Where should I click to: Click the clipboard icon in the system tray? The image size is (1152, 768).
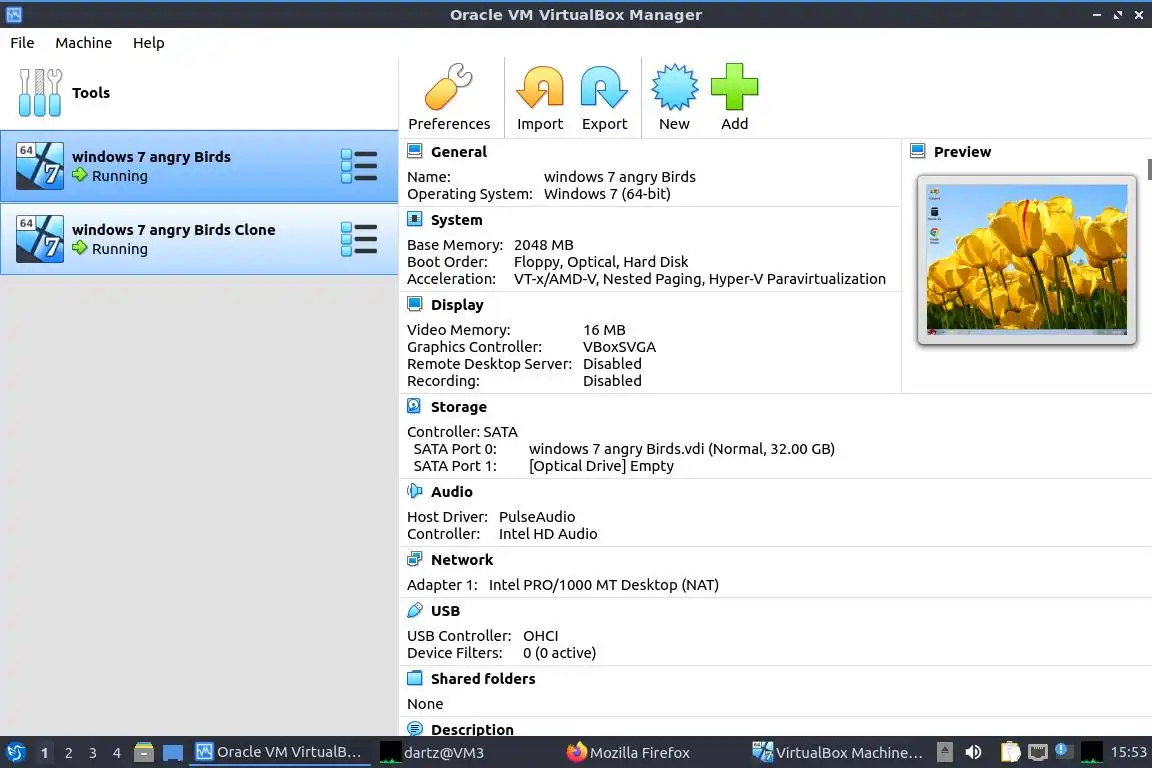[1011, 752]
